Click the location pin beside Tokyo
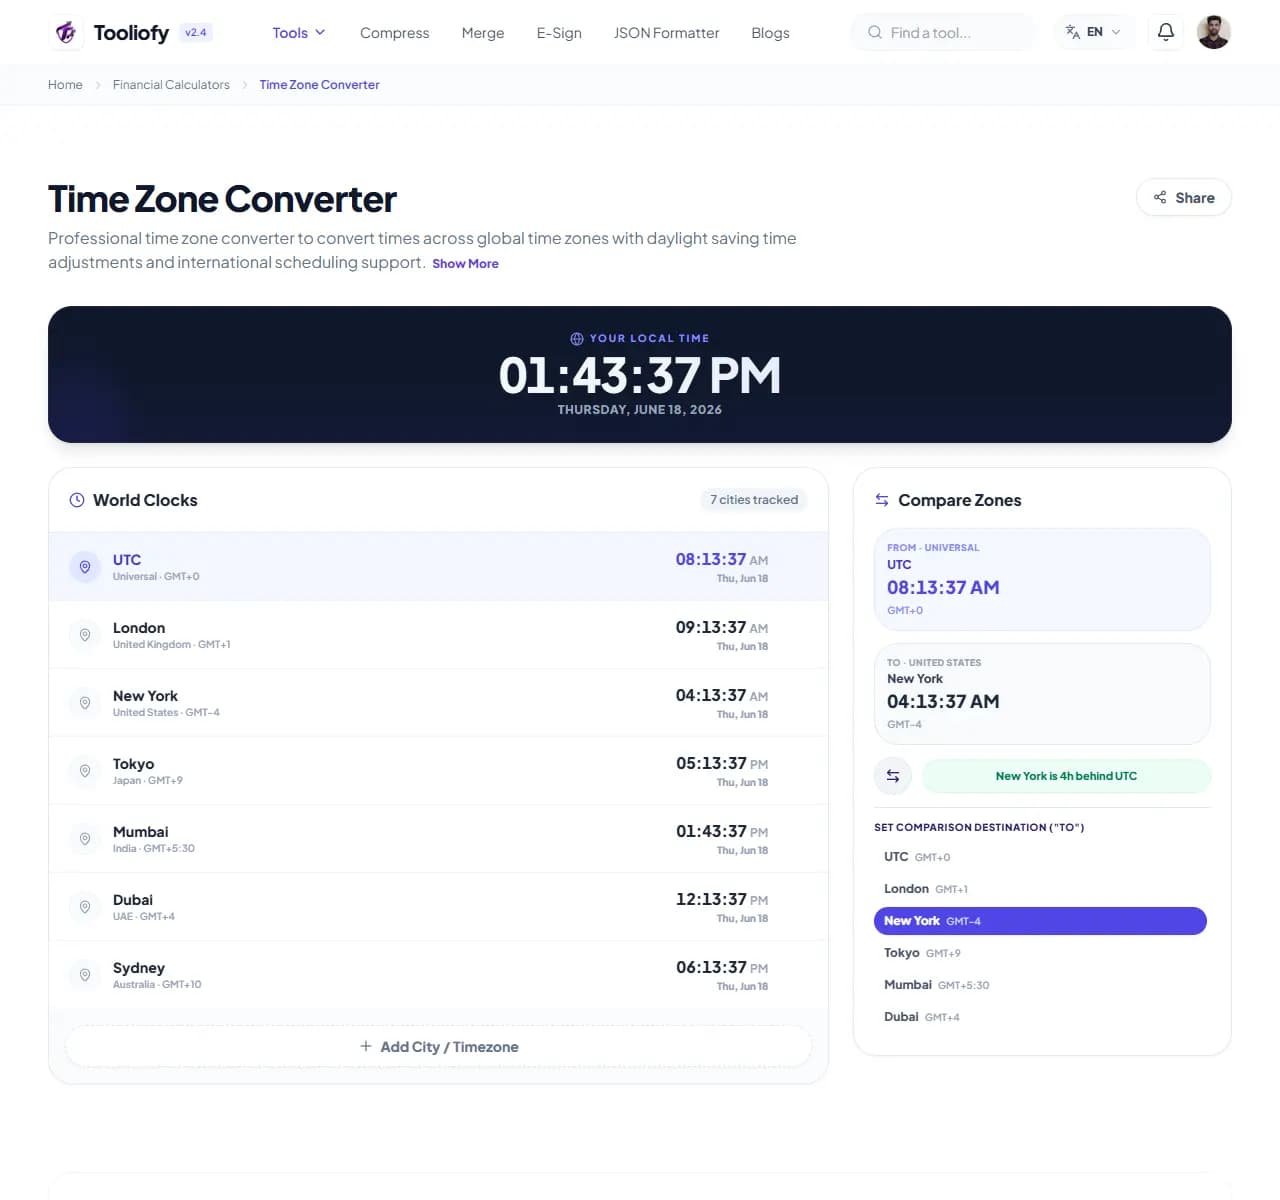 coord(85,771)
